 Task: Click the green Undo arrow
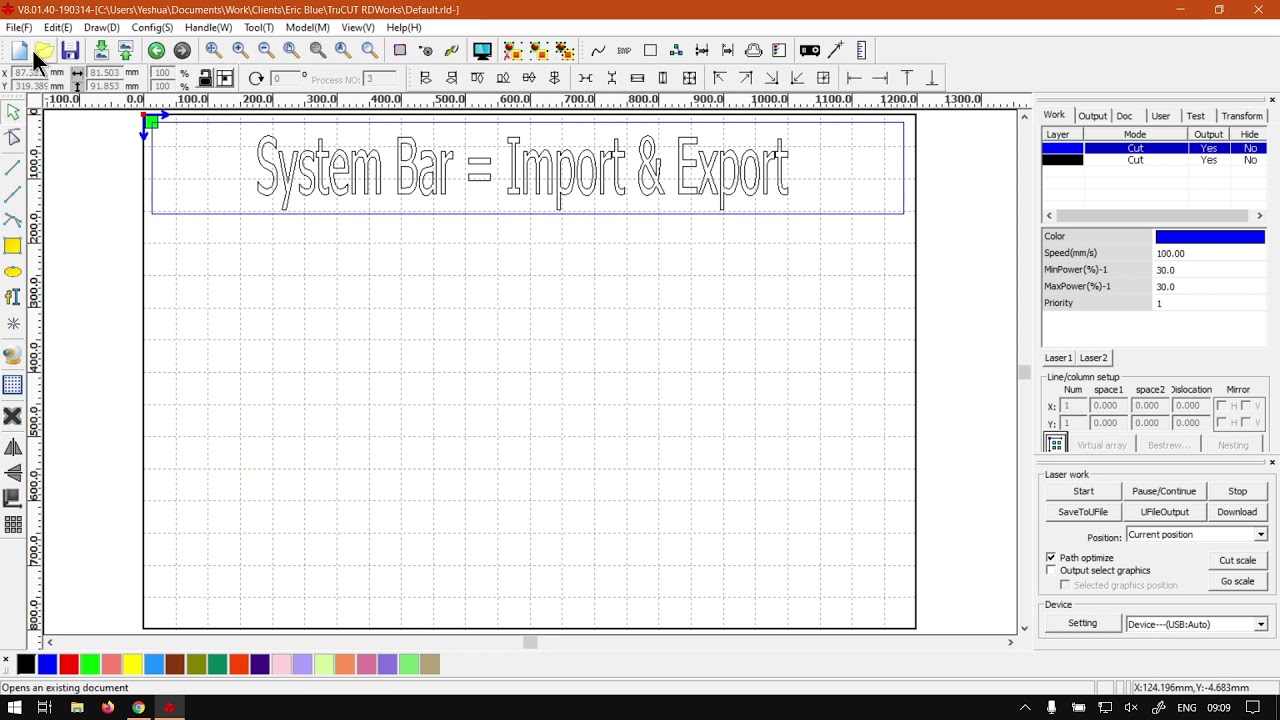coord(157,51)
